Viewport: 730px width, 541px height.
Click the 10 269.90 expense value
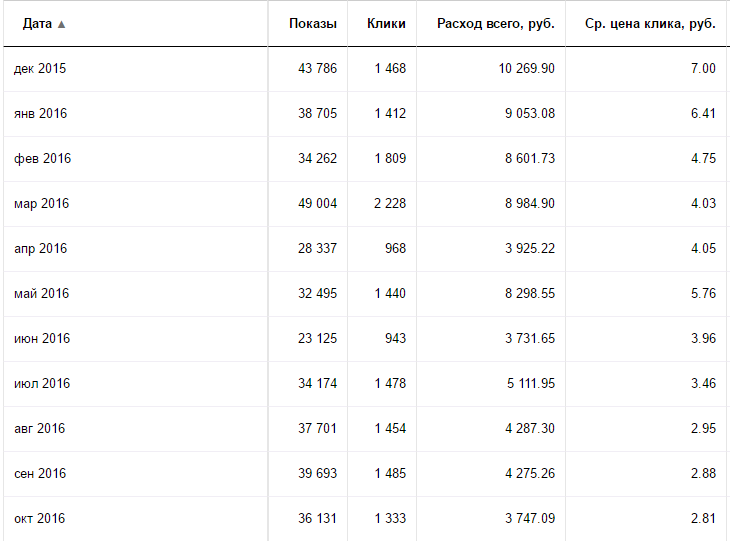(x=527, y=68)
